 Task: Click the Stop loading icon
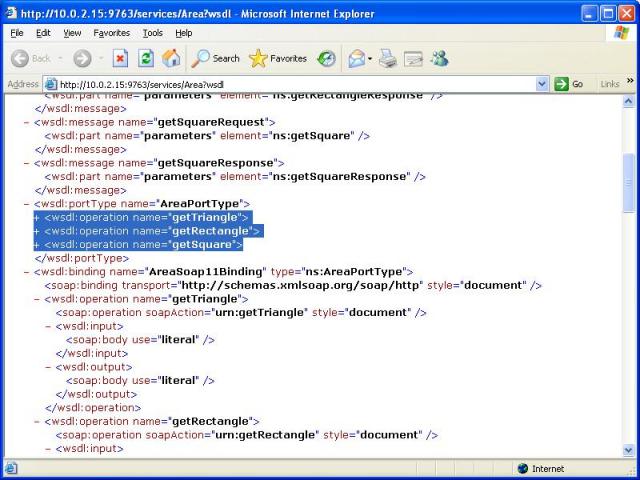(x=120, y=59)
